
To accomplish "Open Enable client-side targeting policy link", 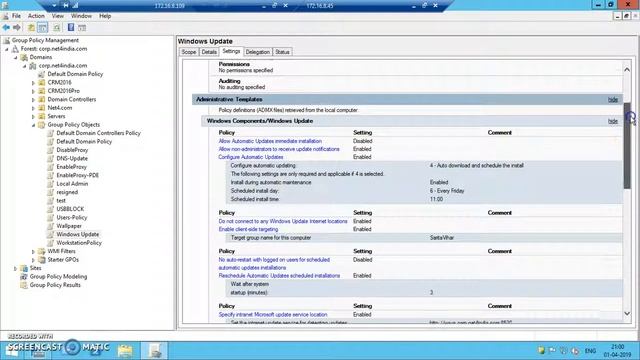I will point(248,229).
